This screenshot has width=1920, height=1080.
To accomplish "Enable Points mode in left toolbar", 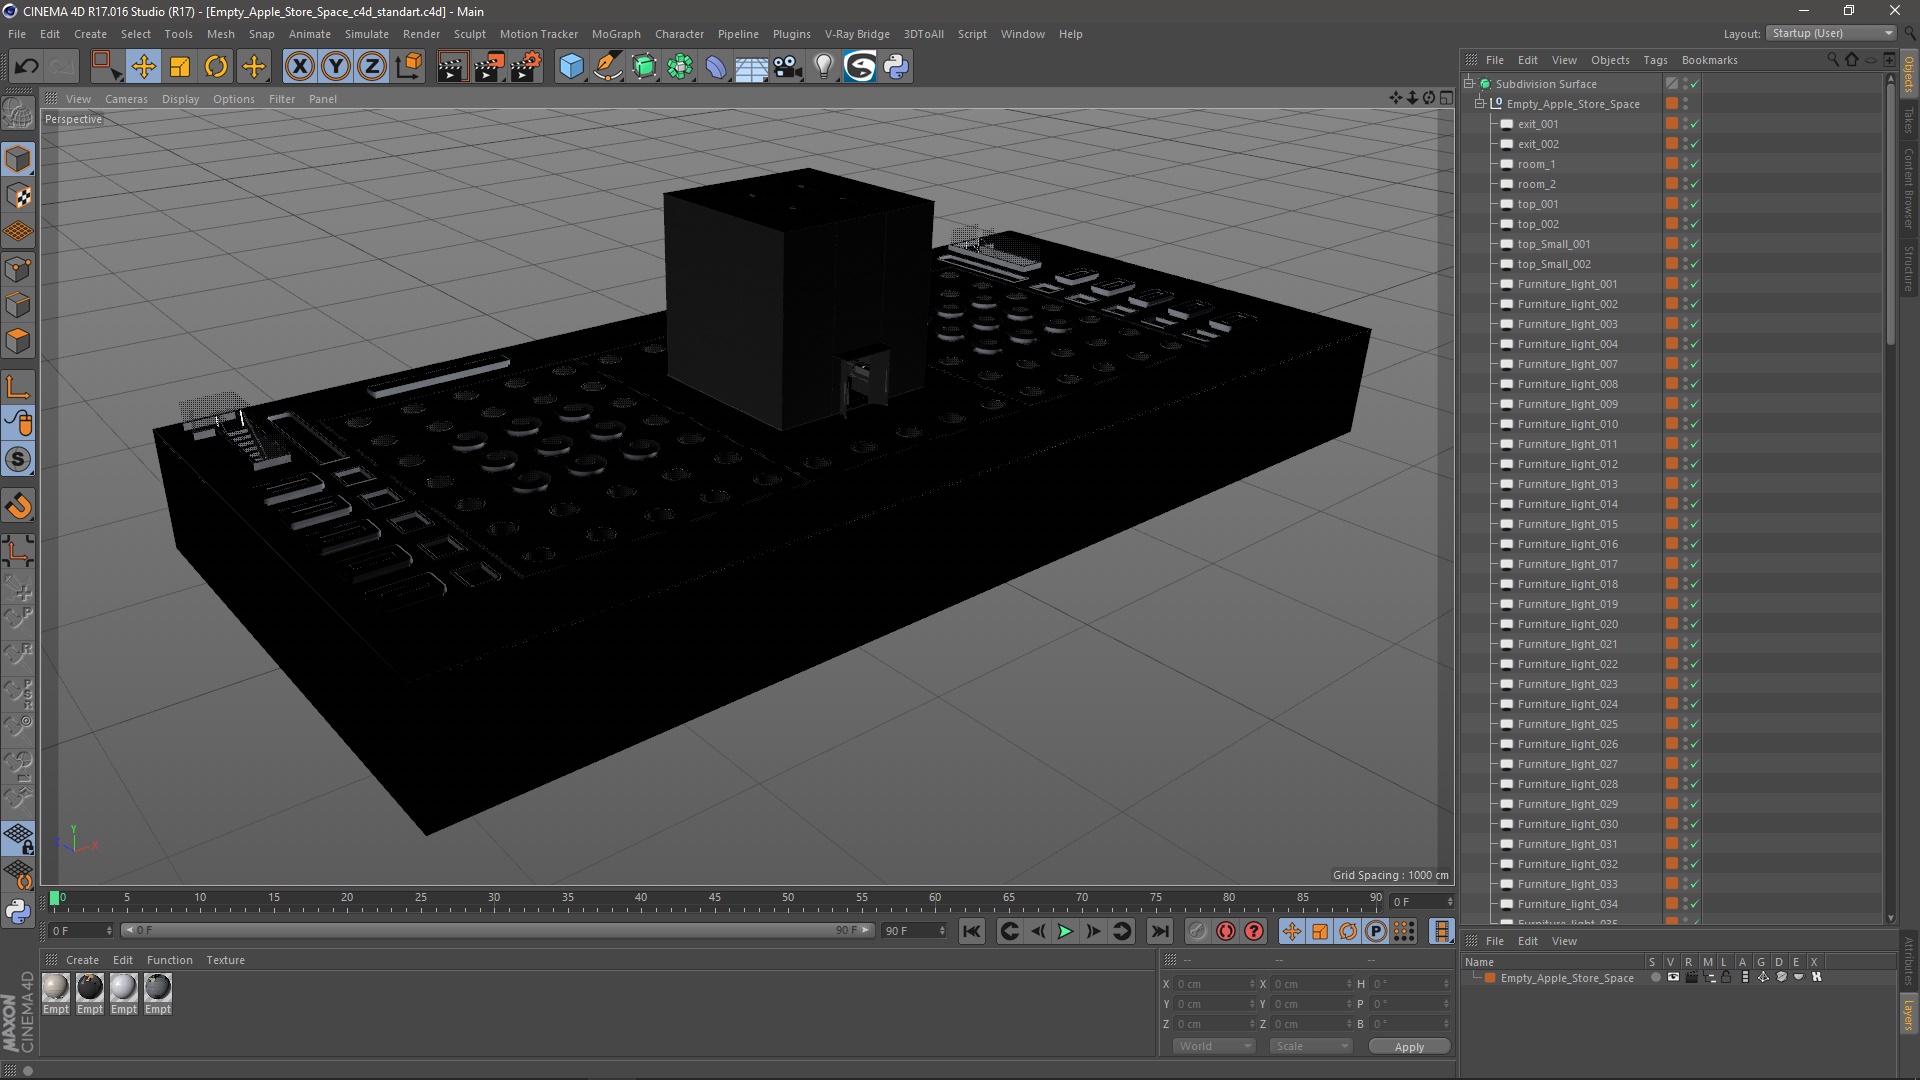I will coord(18,269).
